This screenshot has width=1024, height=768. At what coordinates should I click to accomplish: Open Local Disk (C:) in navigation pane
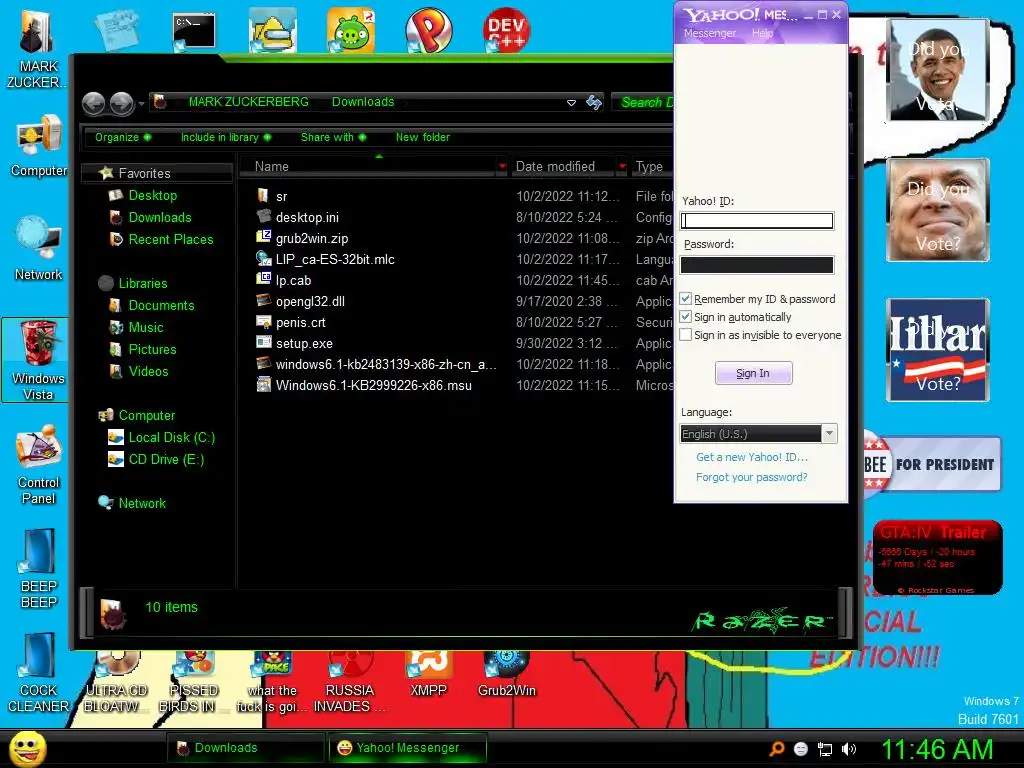tap(162, 438)
